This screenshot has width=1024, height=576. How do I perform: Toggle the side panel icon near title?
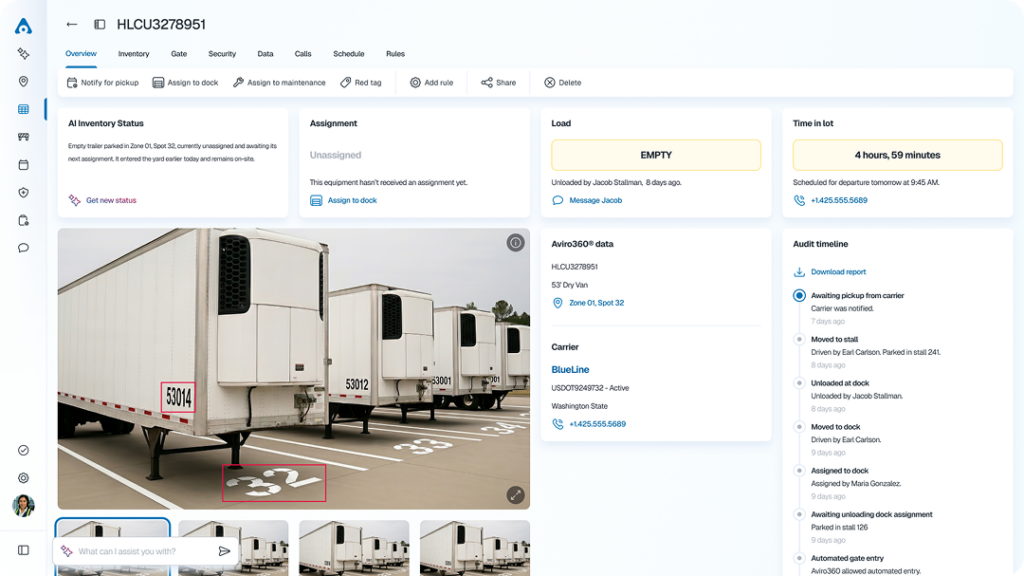pyautogui.click(x=99, y=24)
